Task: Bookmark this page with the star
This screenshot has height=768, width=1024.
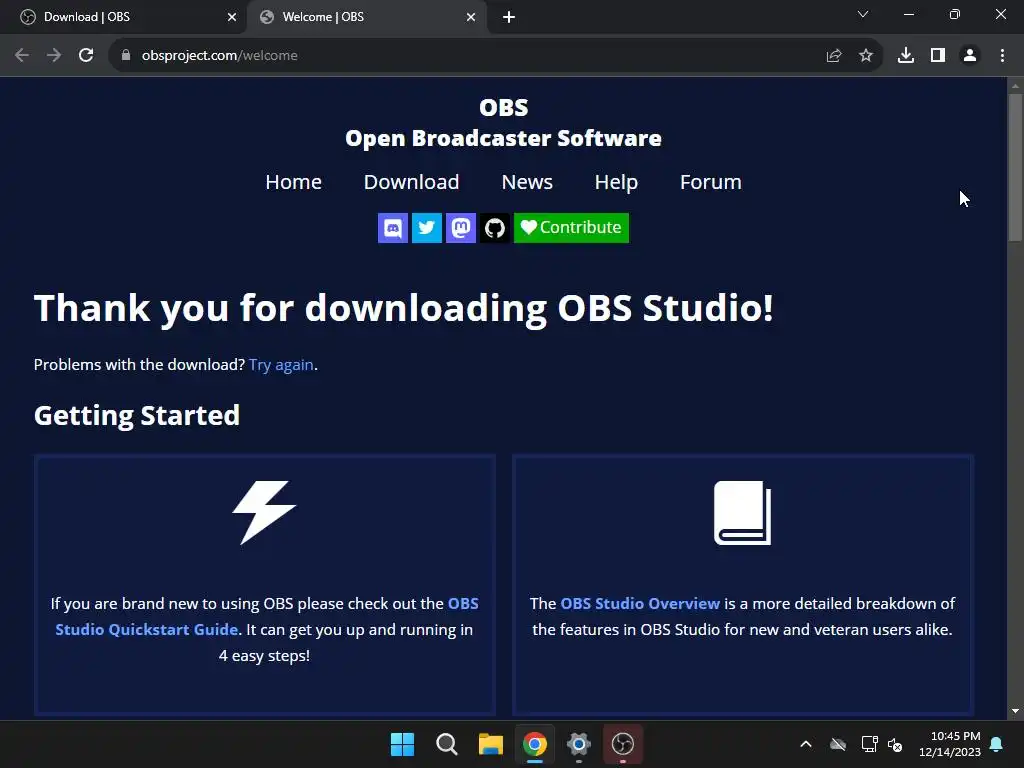Action: click(866, 56)
